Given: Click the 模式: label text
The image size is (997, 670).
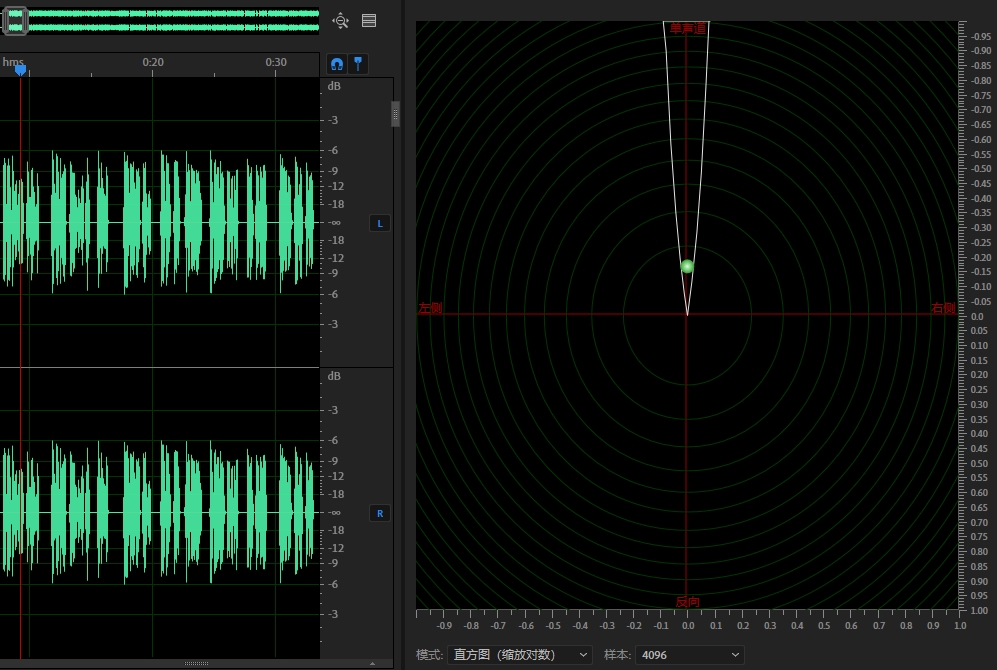Looking at the screenshot, I should point(429,655).
